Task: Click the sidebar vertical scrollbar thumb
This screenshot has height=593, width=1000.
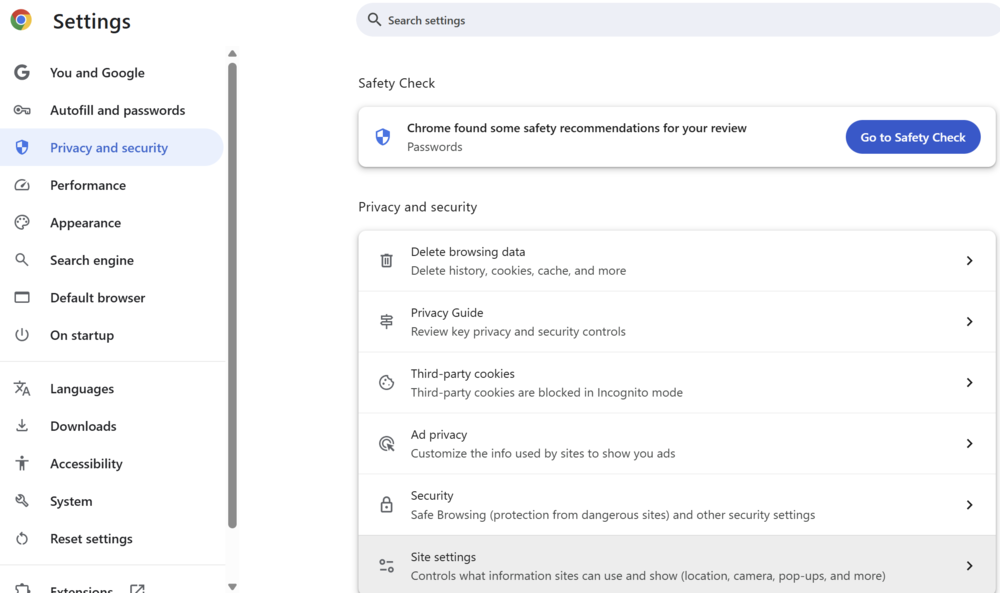Action: [x=232, y=295]
